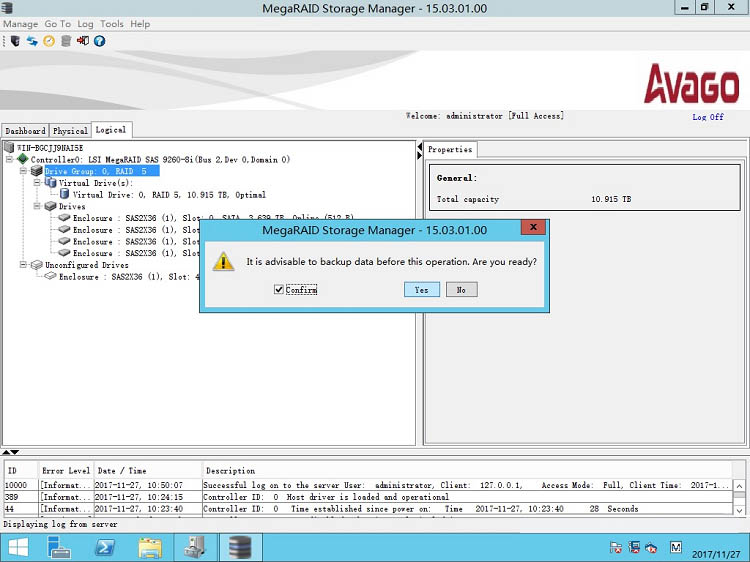Click the M input indicator in tray
Screen dimensions: 750x562
tap(675, 547)
